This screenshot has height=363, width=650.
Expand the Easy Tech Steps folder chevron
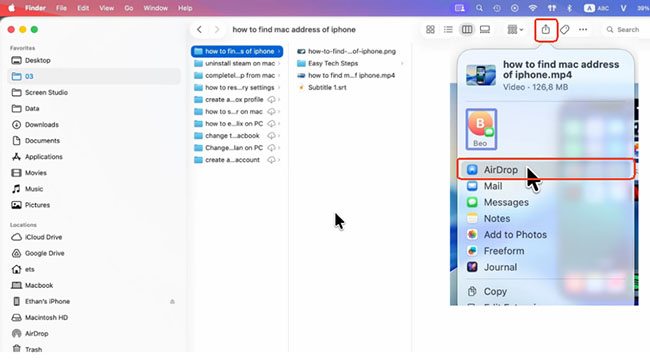[x=402, y=63]
